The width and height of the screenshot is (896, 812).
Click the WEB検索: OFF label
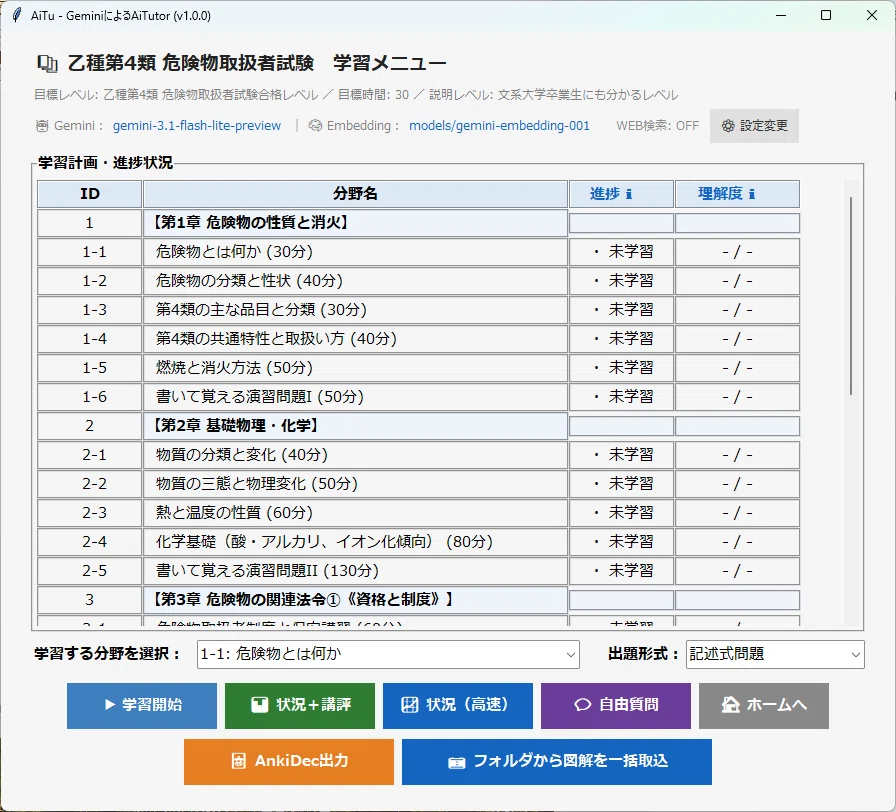click(x=657, y=126)
